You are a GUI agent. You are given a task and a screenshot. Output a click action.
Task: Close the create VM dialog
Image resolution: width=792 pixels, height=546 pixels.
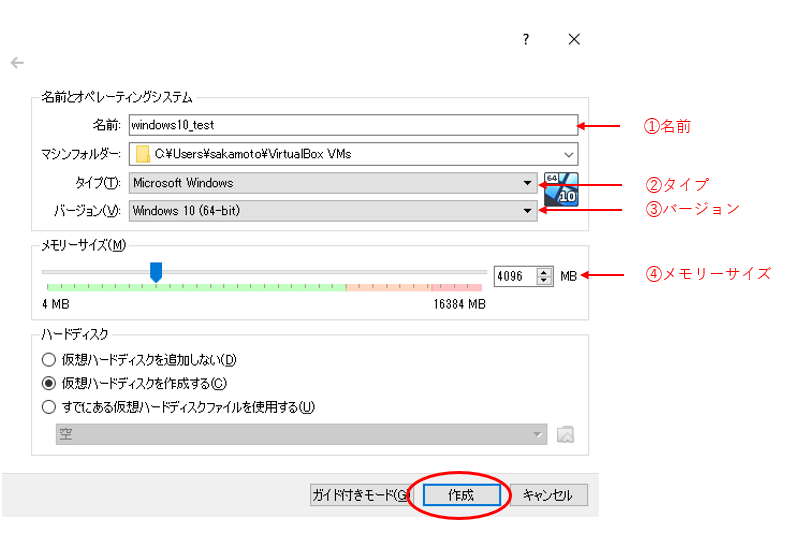tap(574, 39)
